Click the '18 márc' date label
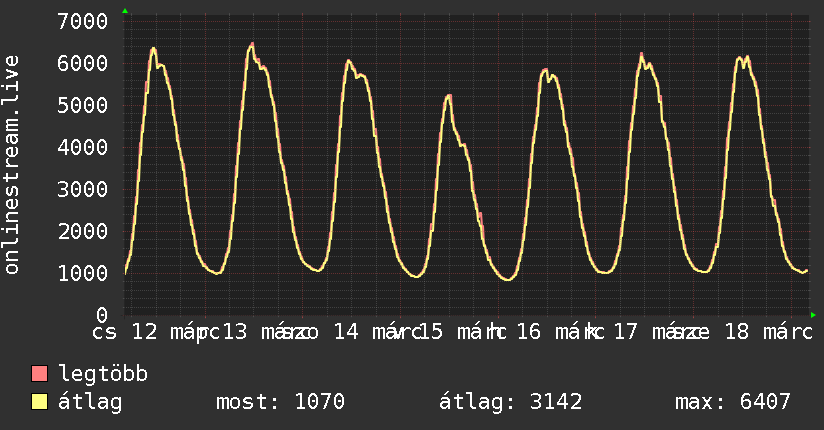The height and width of the screenshot is (430, 824). pos(760,331)
